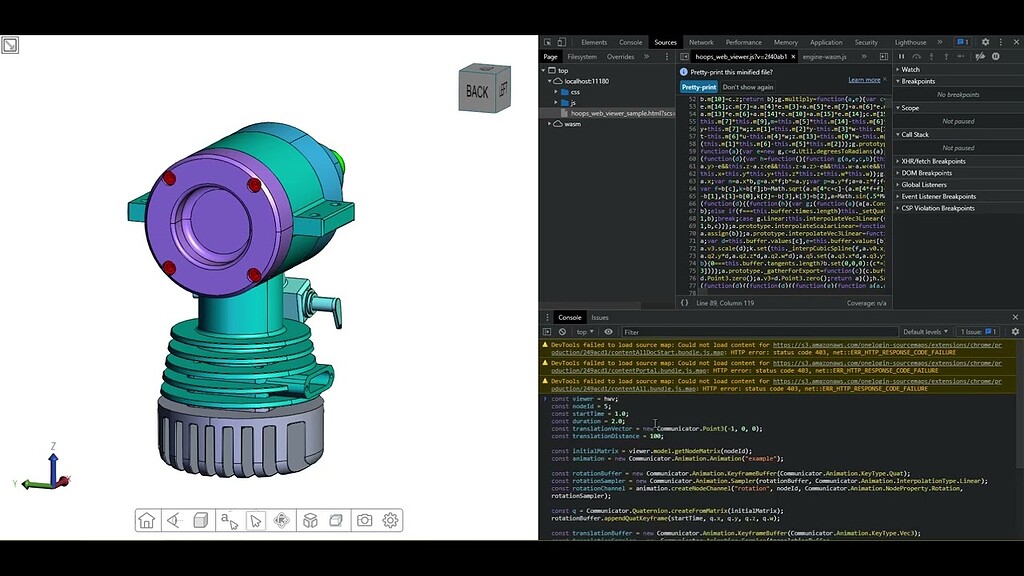This screenshot has height=576, width=1024.
Task: Click the Home icon in the viewer toolbar
Action: 147,520
